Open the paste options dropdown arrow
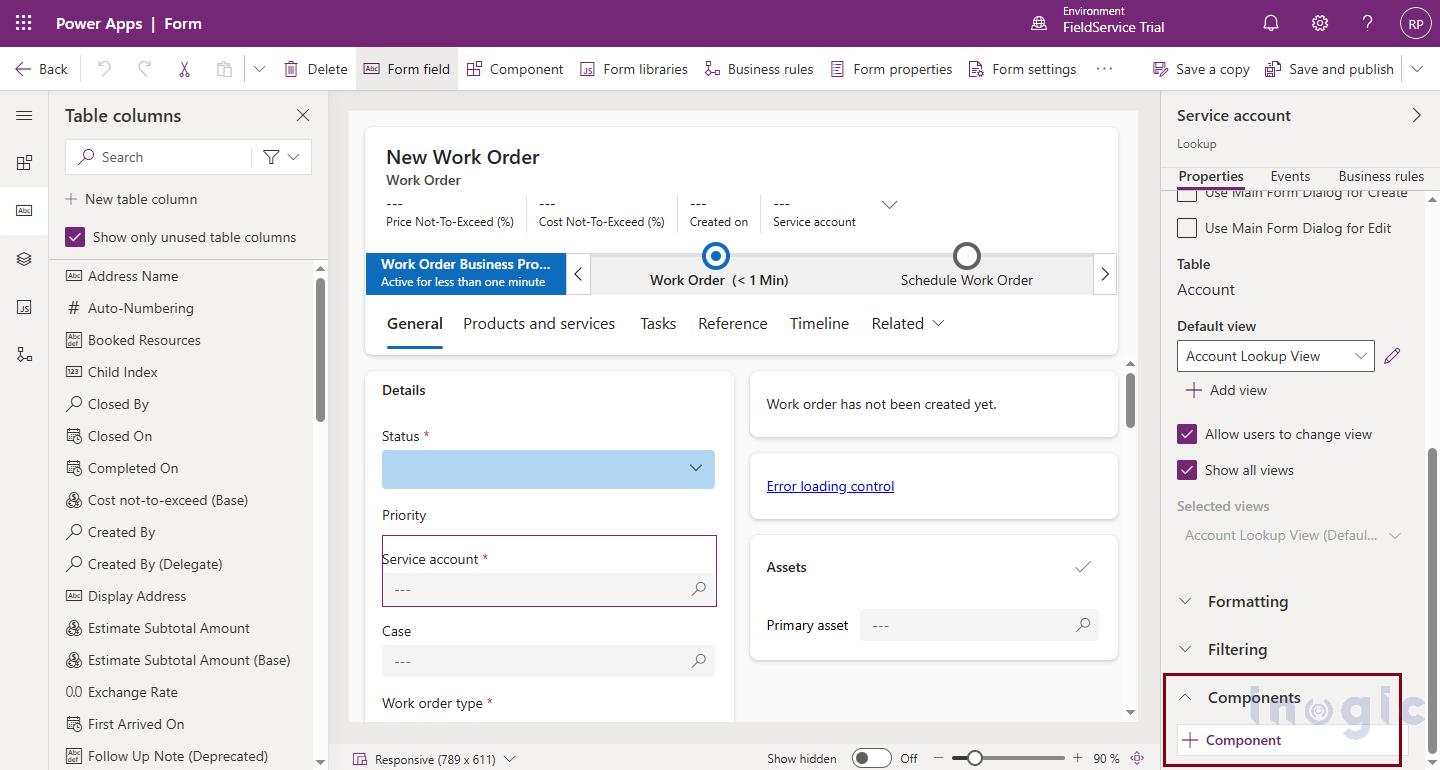 259,69
